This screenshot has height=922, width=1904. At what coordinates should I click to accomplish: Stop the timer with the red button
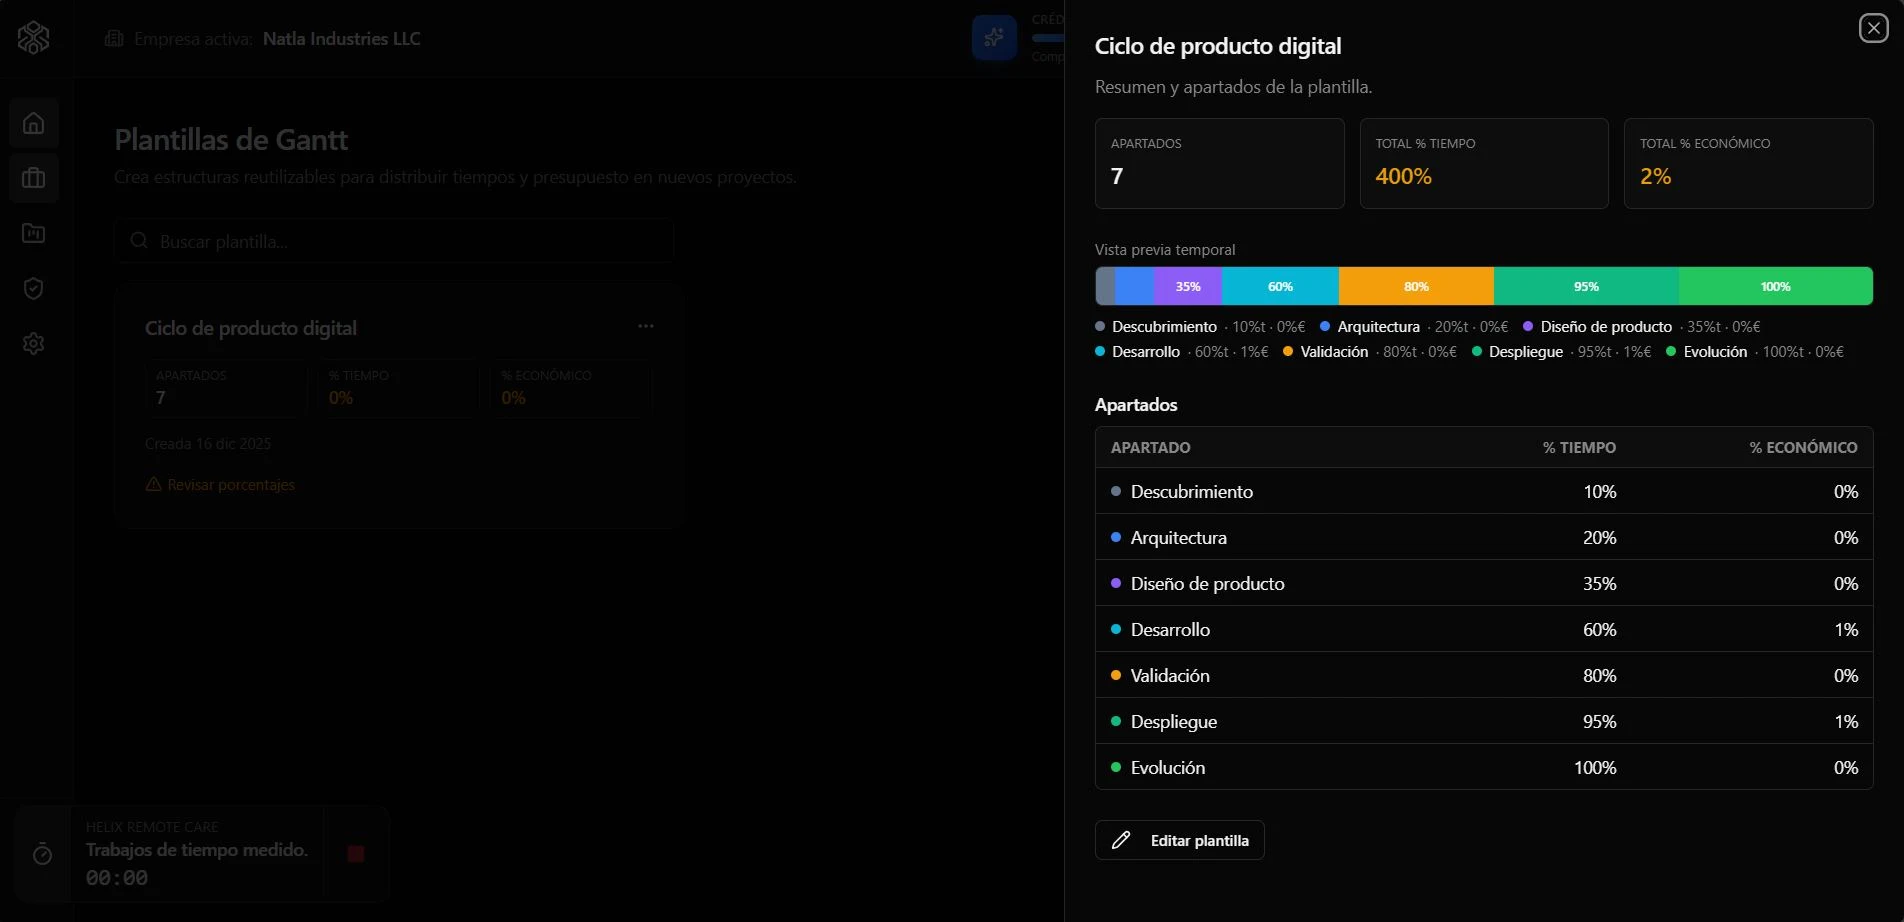coord(355,854)
